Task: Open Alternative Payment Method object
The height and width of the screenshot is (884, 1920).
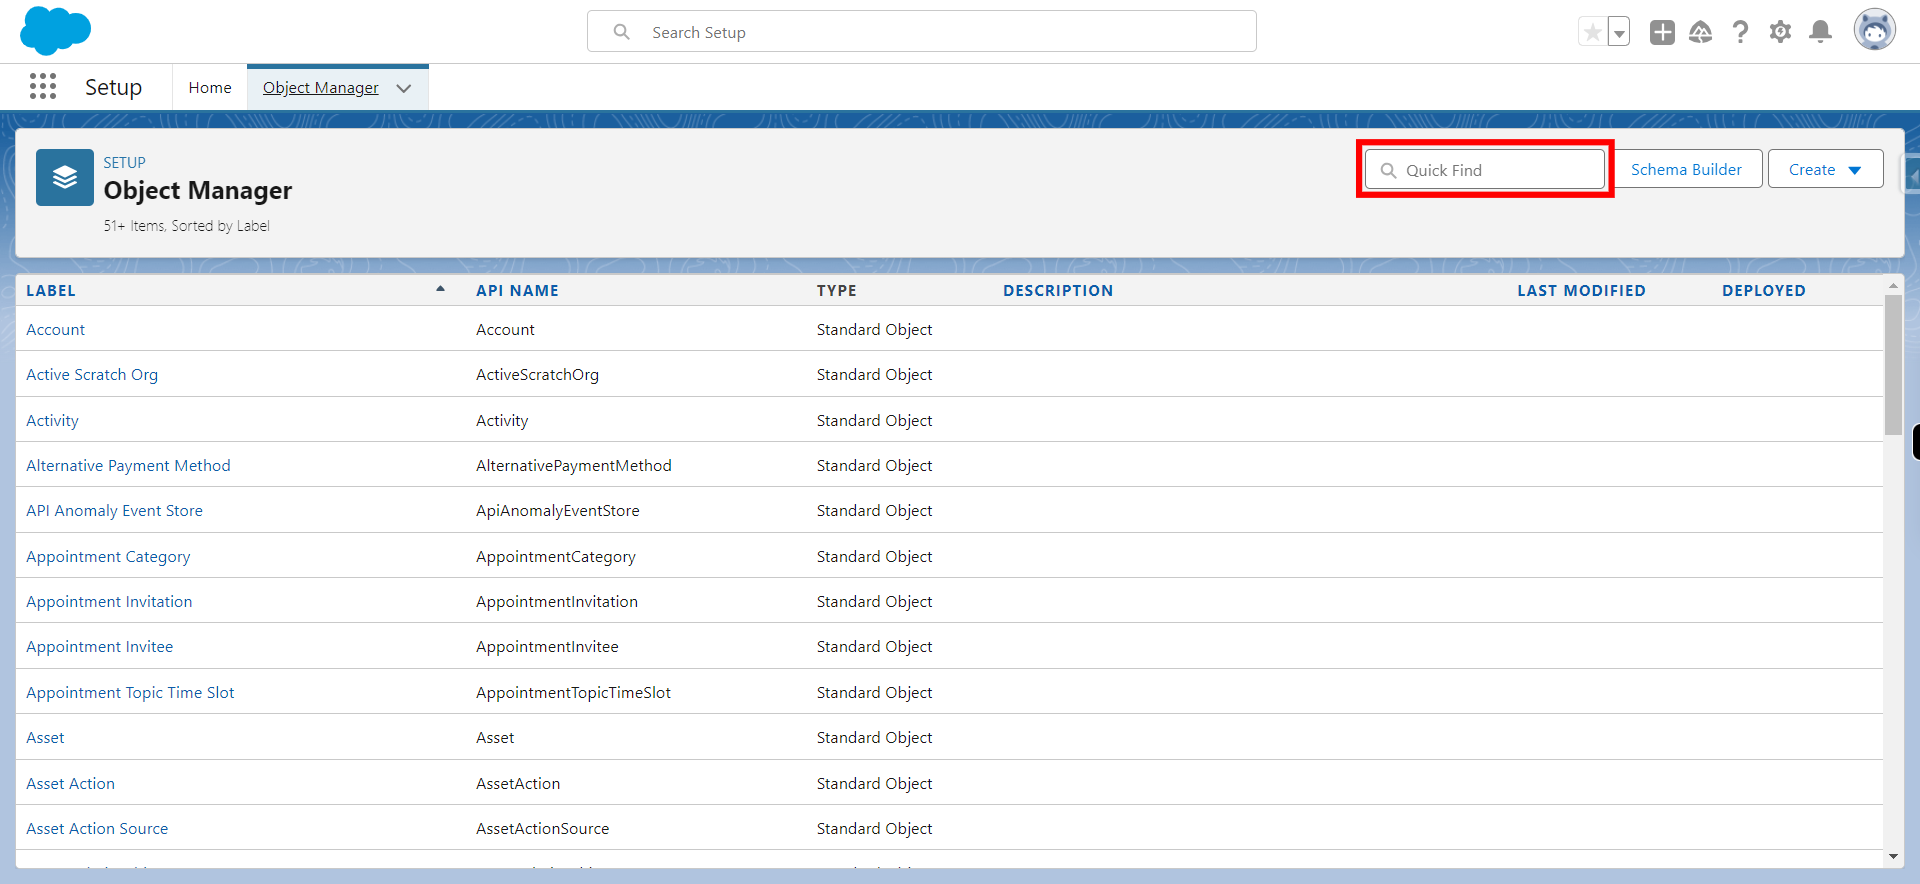Action: [128, 466]
